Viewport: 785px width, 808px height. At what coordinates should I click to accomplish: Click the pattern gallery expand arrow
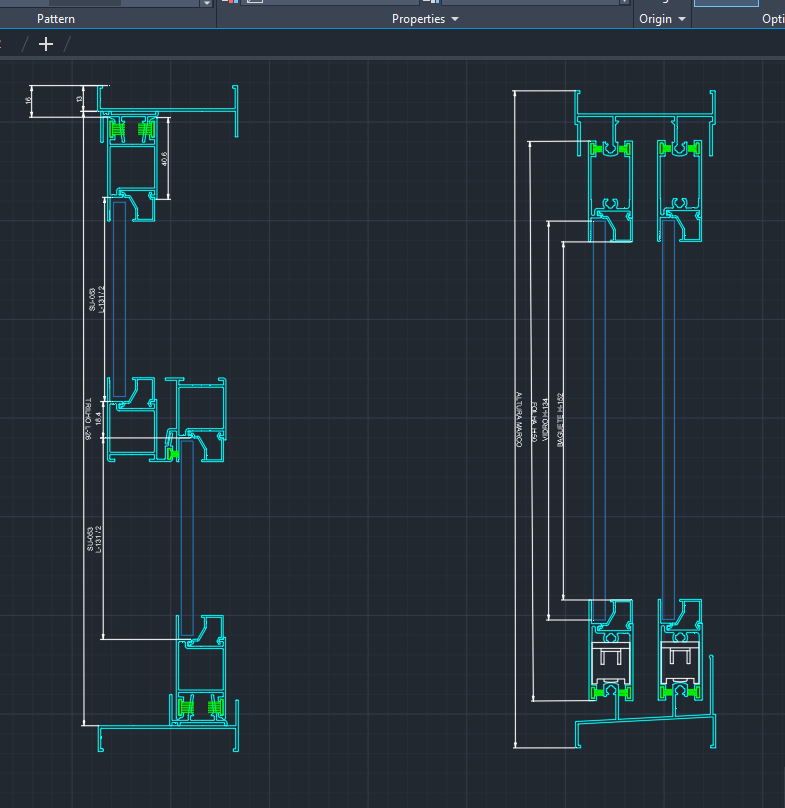point(207,3)
